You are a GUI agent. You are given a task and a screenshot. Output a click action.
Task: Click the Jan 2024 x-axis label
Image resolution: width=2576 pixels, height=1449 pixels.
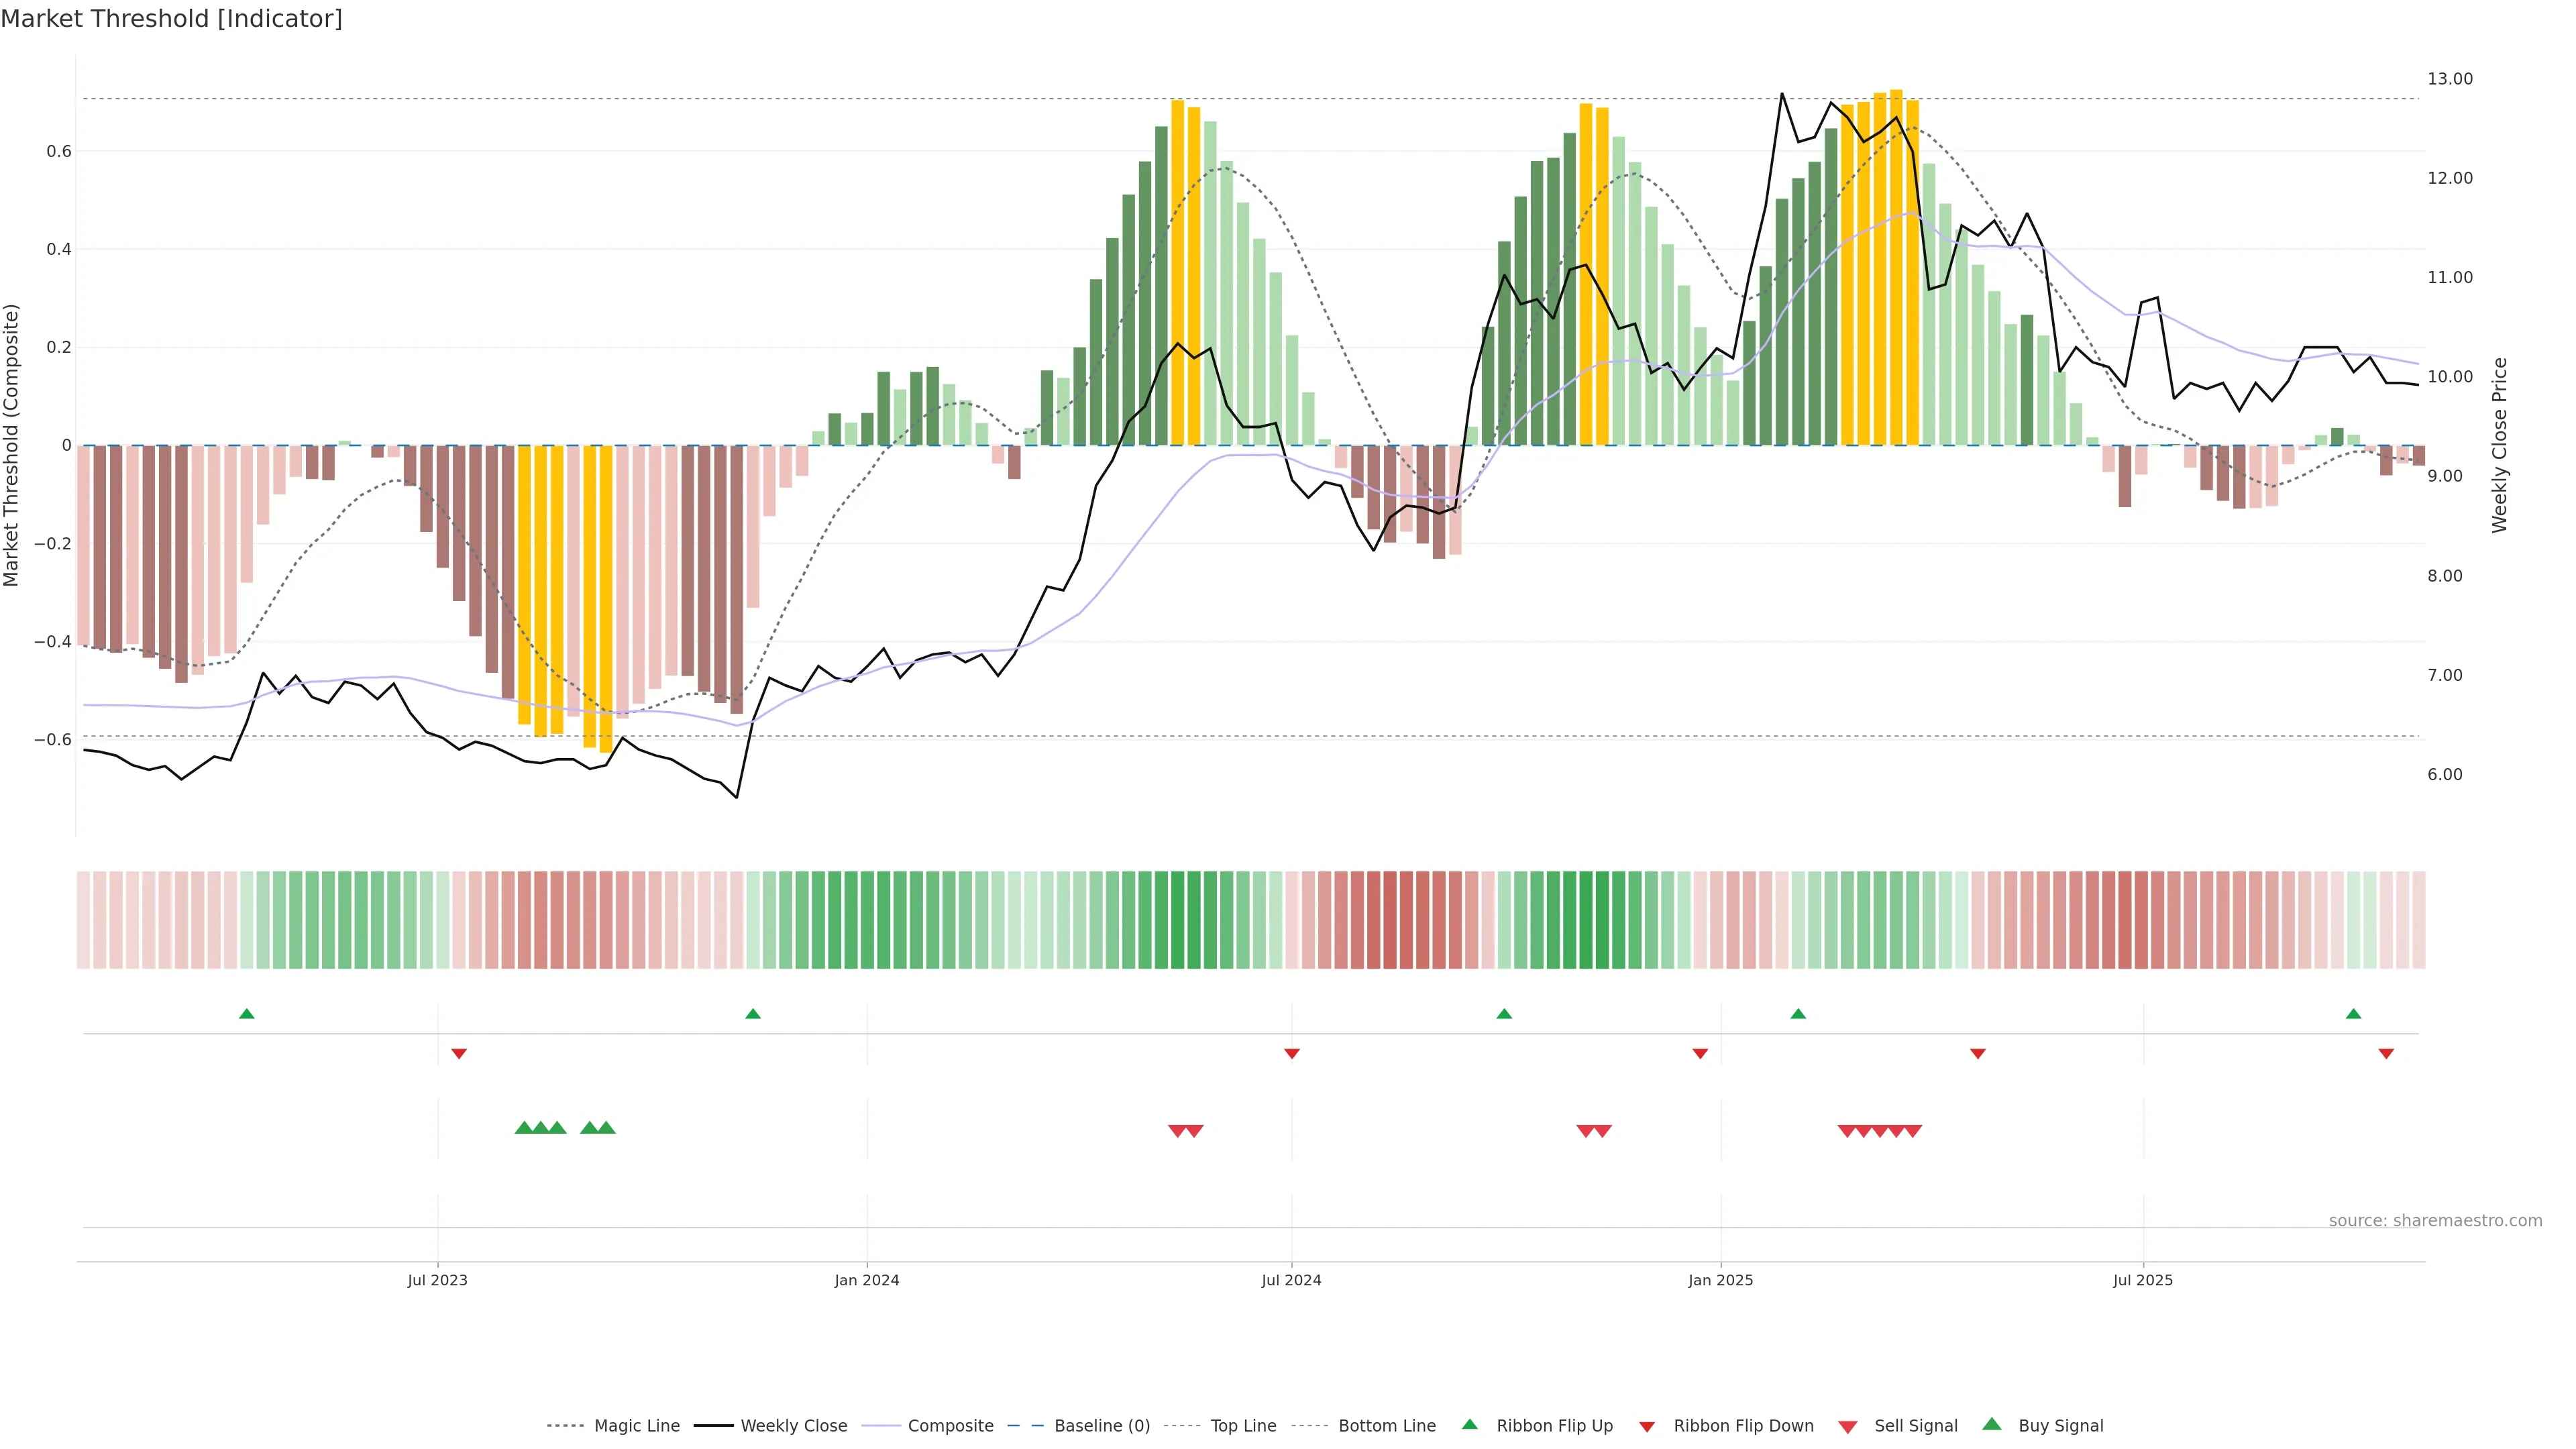(867, 1280)
